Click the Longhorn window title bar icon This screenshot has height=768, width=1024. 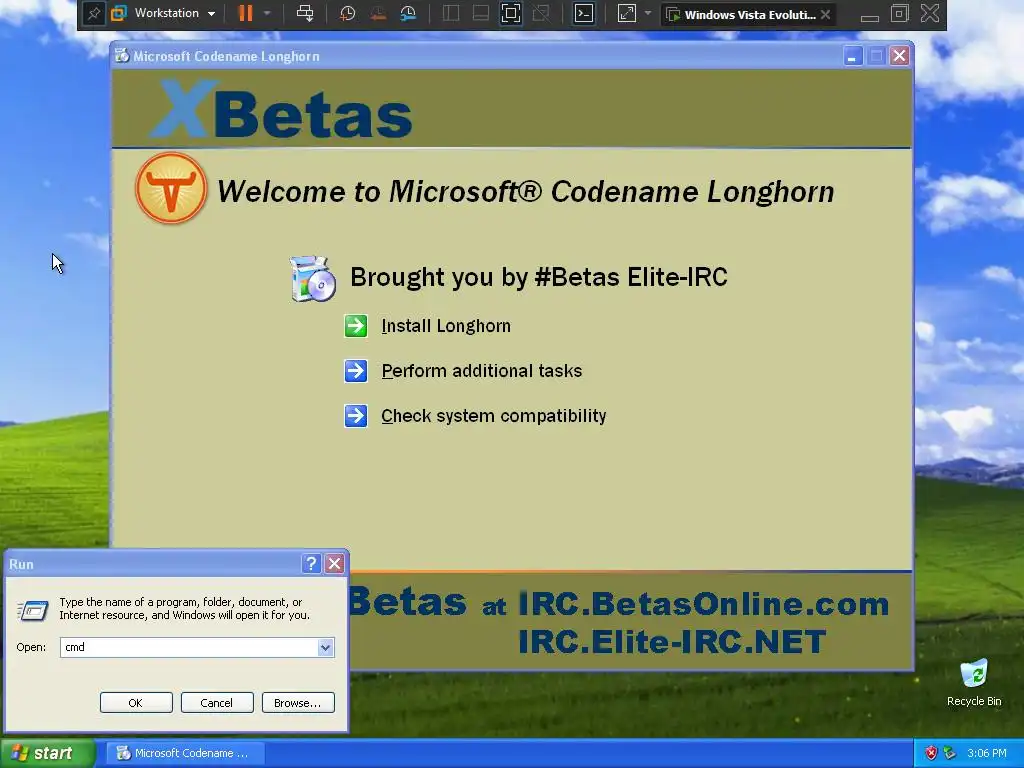point(122,56)
